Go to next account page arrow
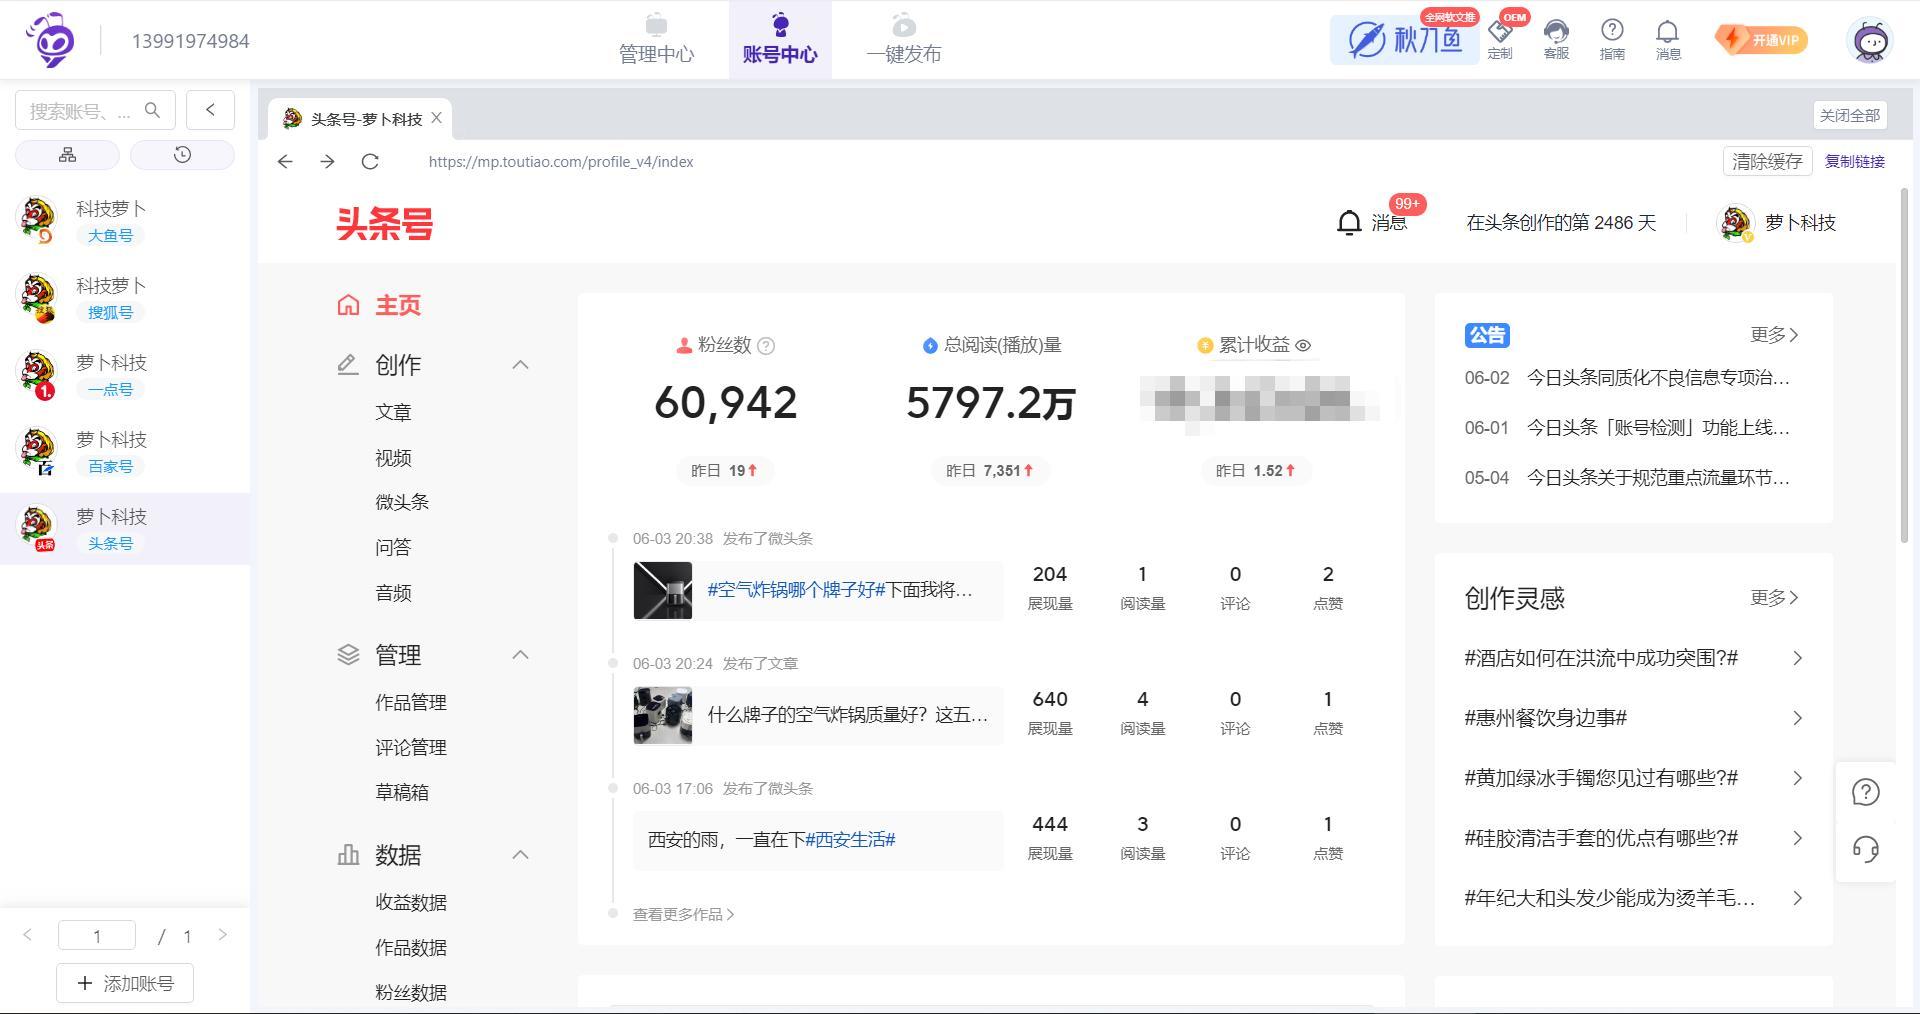Image resolution: width=1920 pixels, height=1014 pixels. [222, 935]
